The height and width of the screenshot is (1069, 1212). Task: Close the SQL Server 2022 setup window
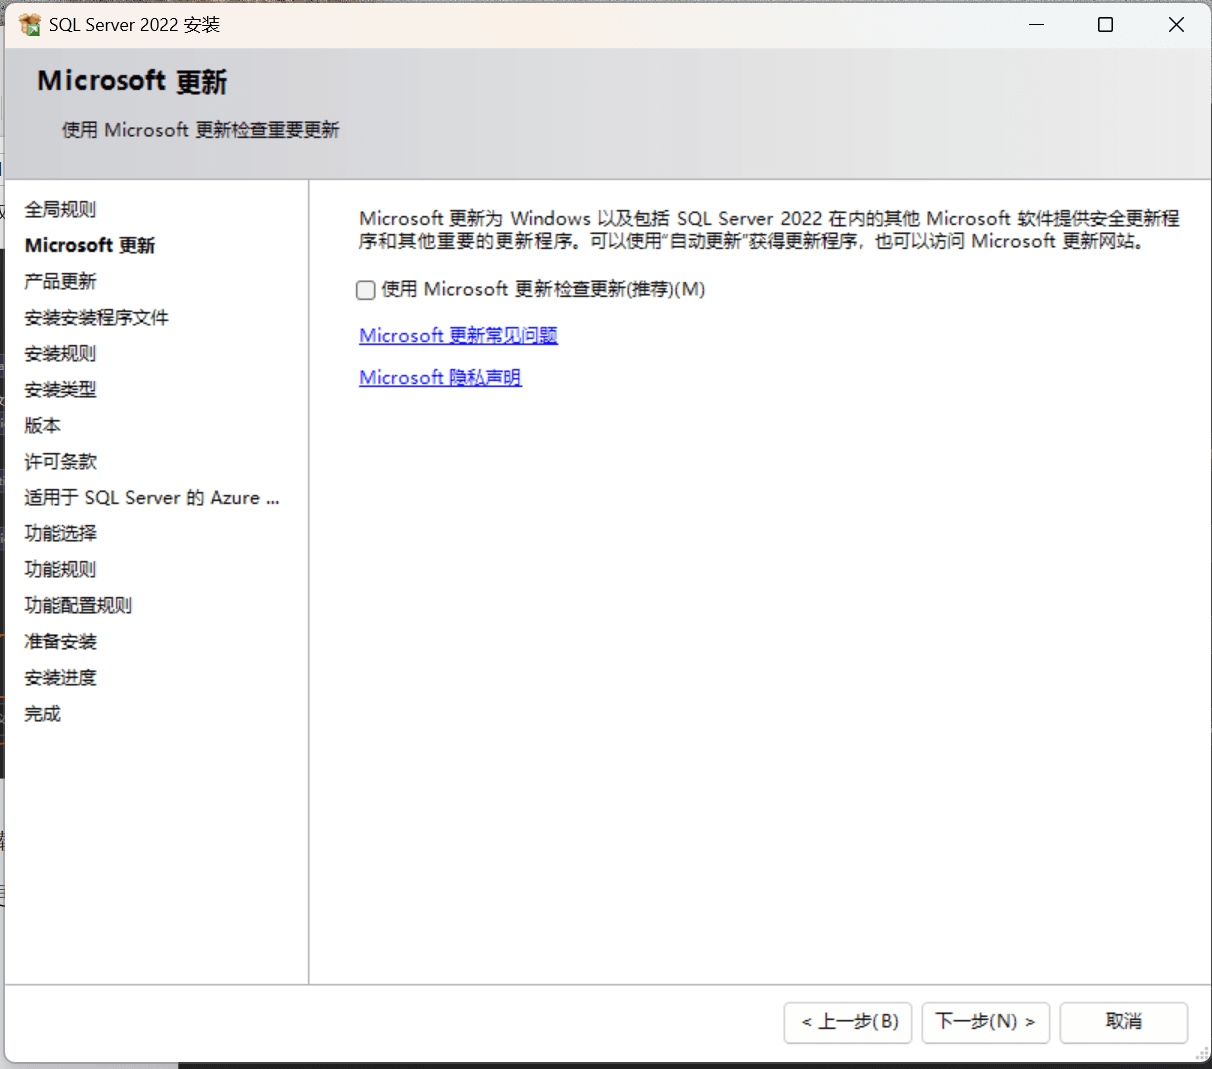[1176, 24]
